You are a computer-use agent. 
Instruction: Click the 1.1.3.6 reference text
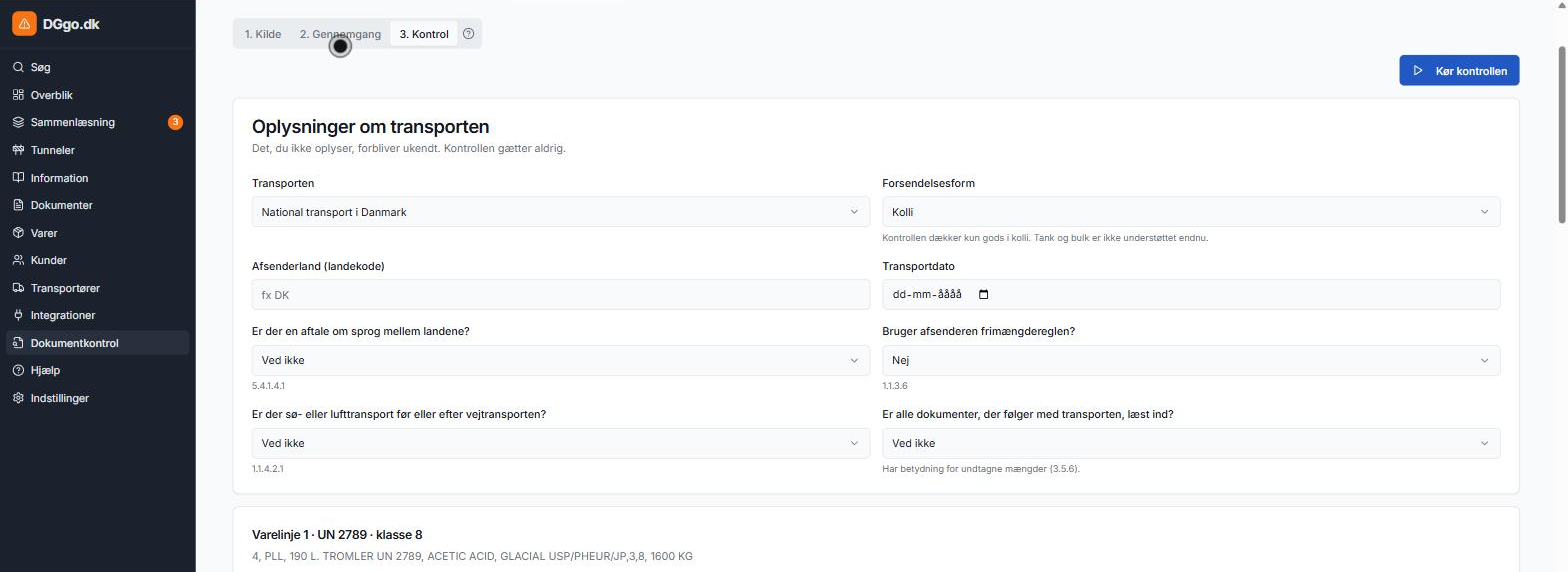895,385
